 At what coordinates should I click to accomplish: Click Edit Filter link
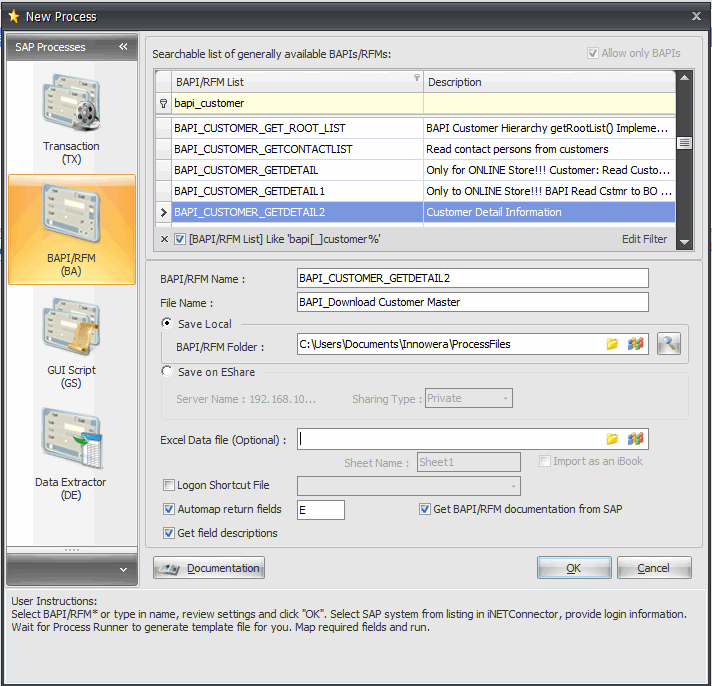point(644,240)
